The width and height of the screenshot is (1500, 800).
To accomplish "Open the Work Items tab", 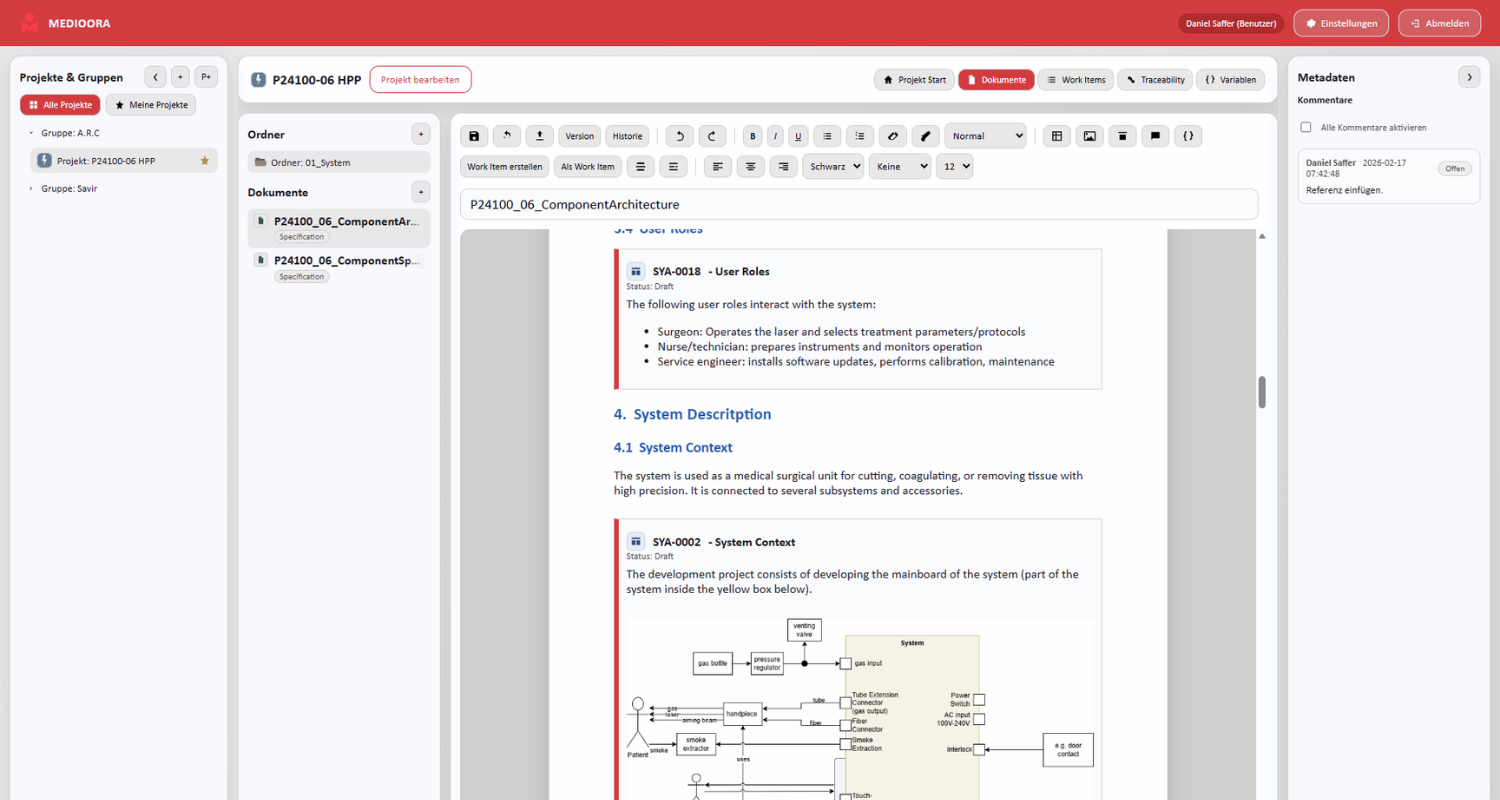I will coord(1075,79).
